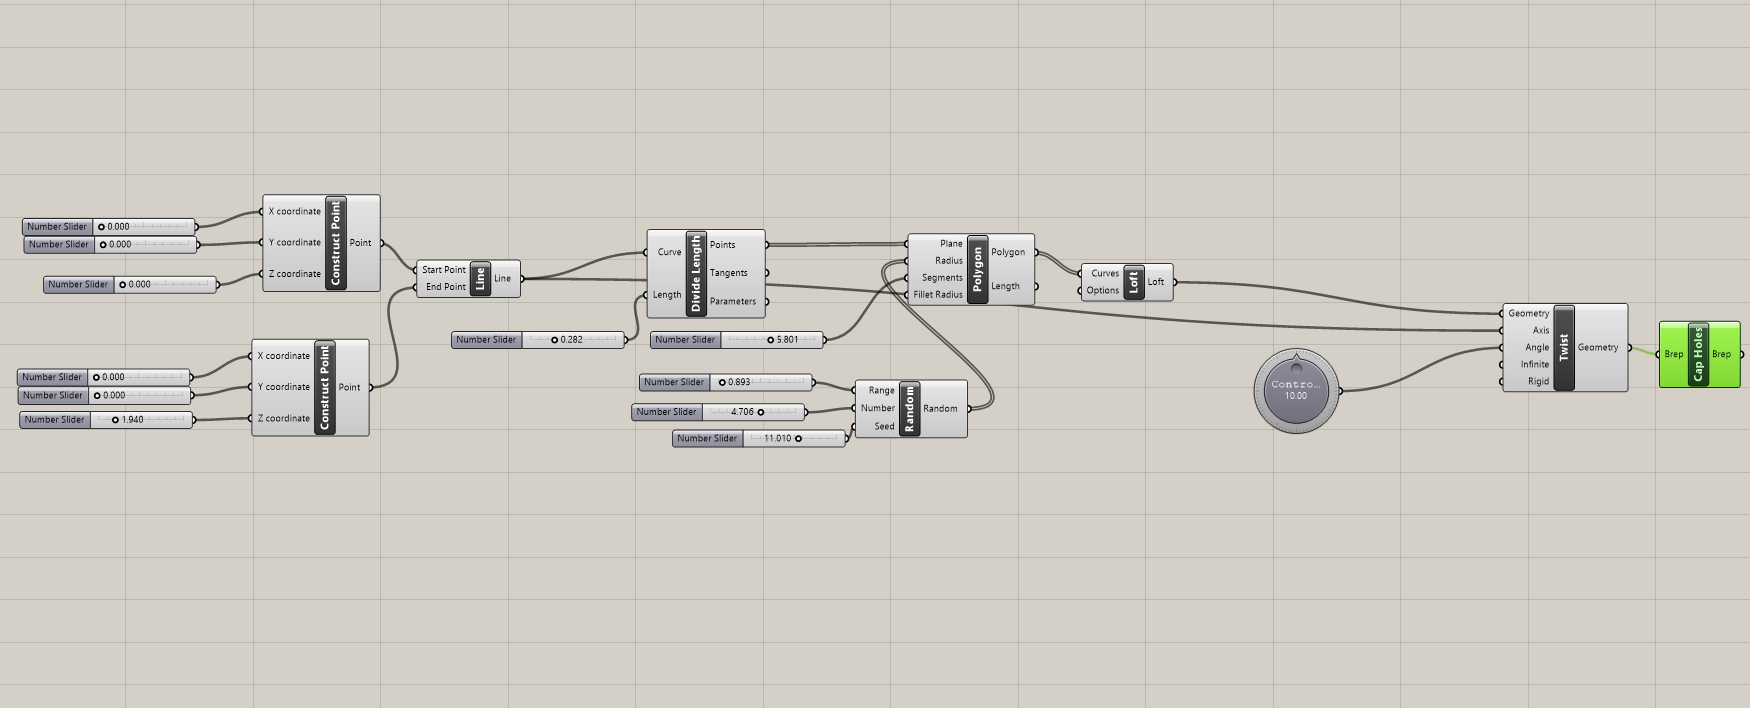This screenshot has width=1750, height=708.
Task: Click the Number input of Random
Action: pyautogui.click(x=878, y=408)
